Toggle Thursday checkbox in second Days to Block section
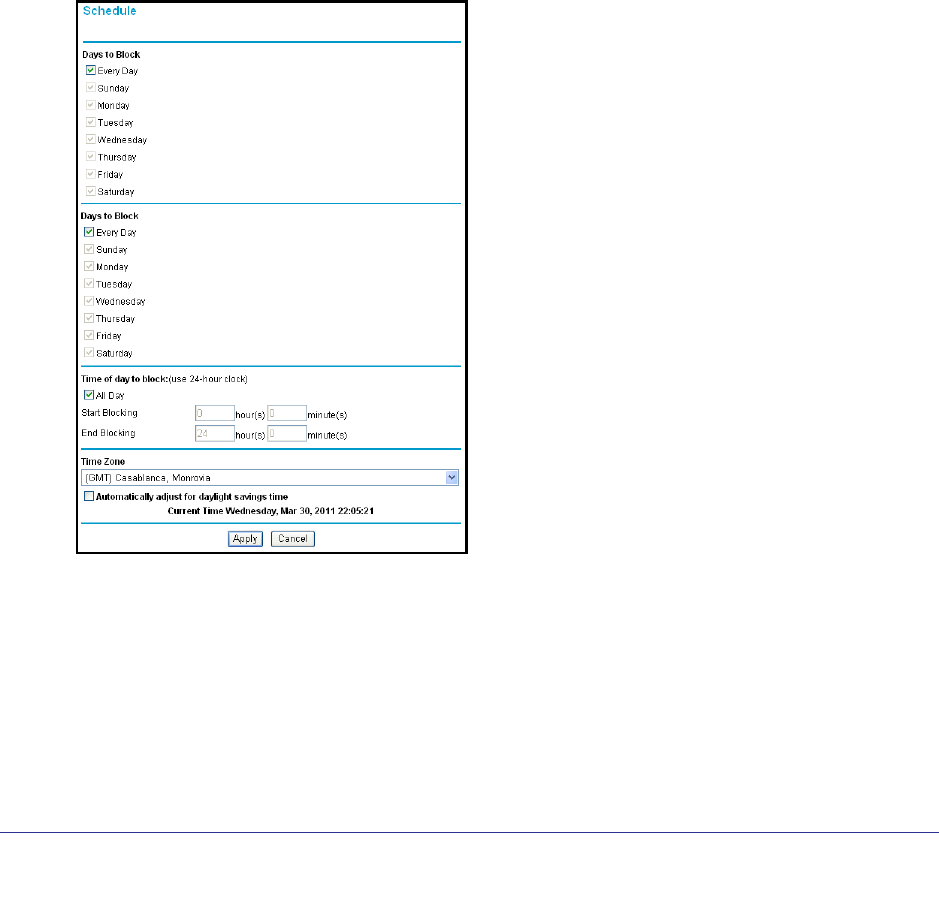The height and width of the screenshot is (902, 939). pos(89,318)
